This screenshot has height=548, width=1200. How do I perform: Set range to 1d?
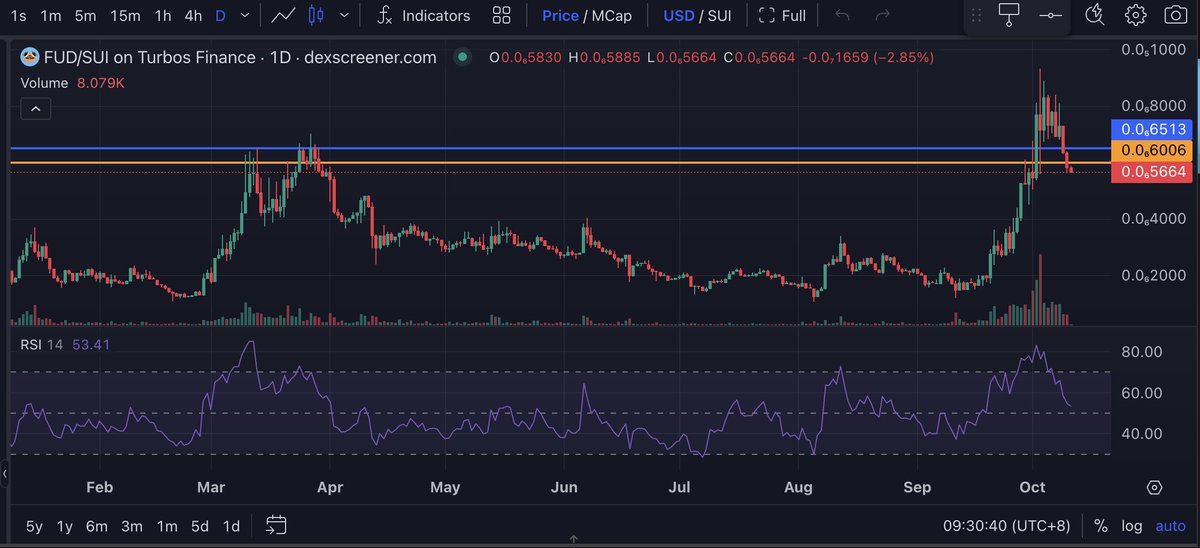(231, 525)
